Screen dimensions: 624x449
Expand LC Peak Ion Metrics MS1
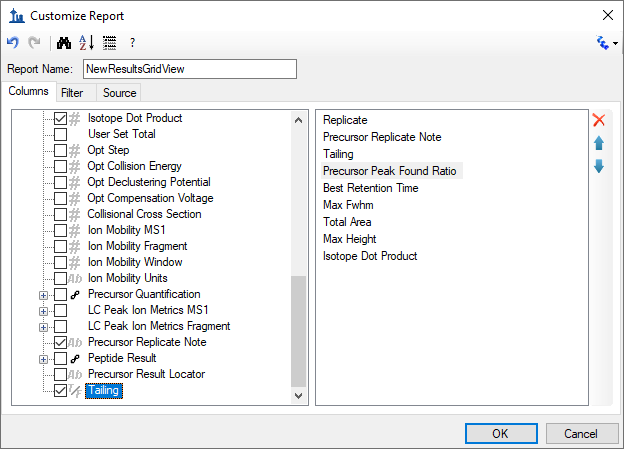pos(43,311)
